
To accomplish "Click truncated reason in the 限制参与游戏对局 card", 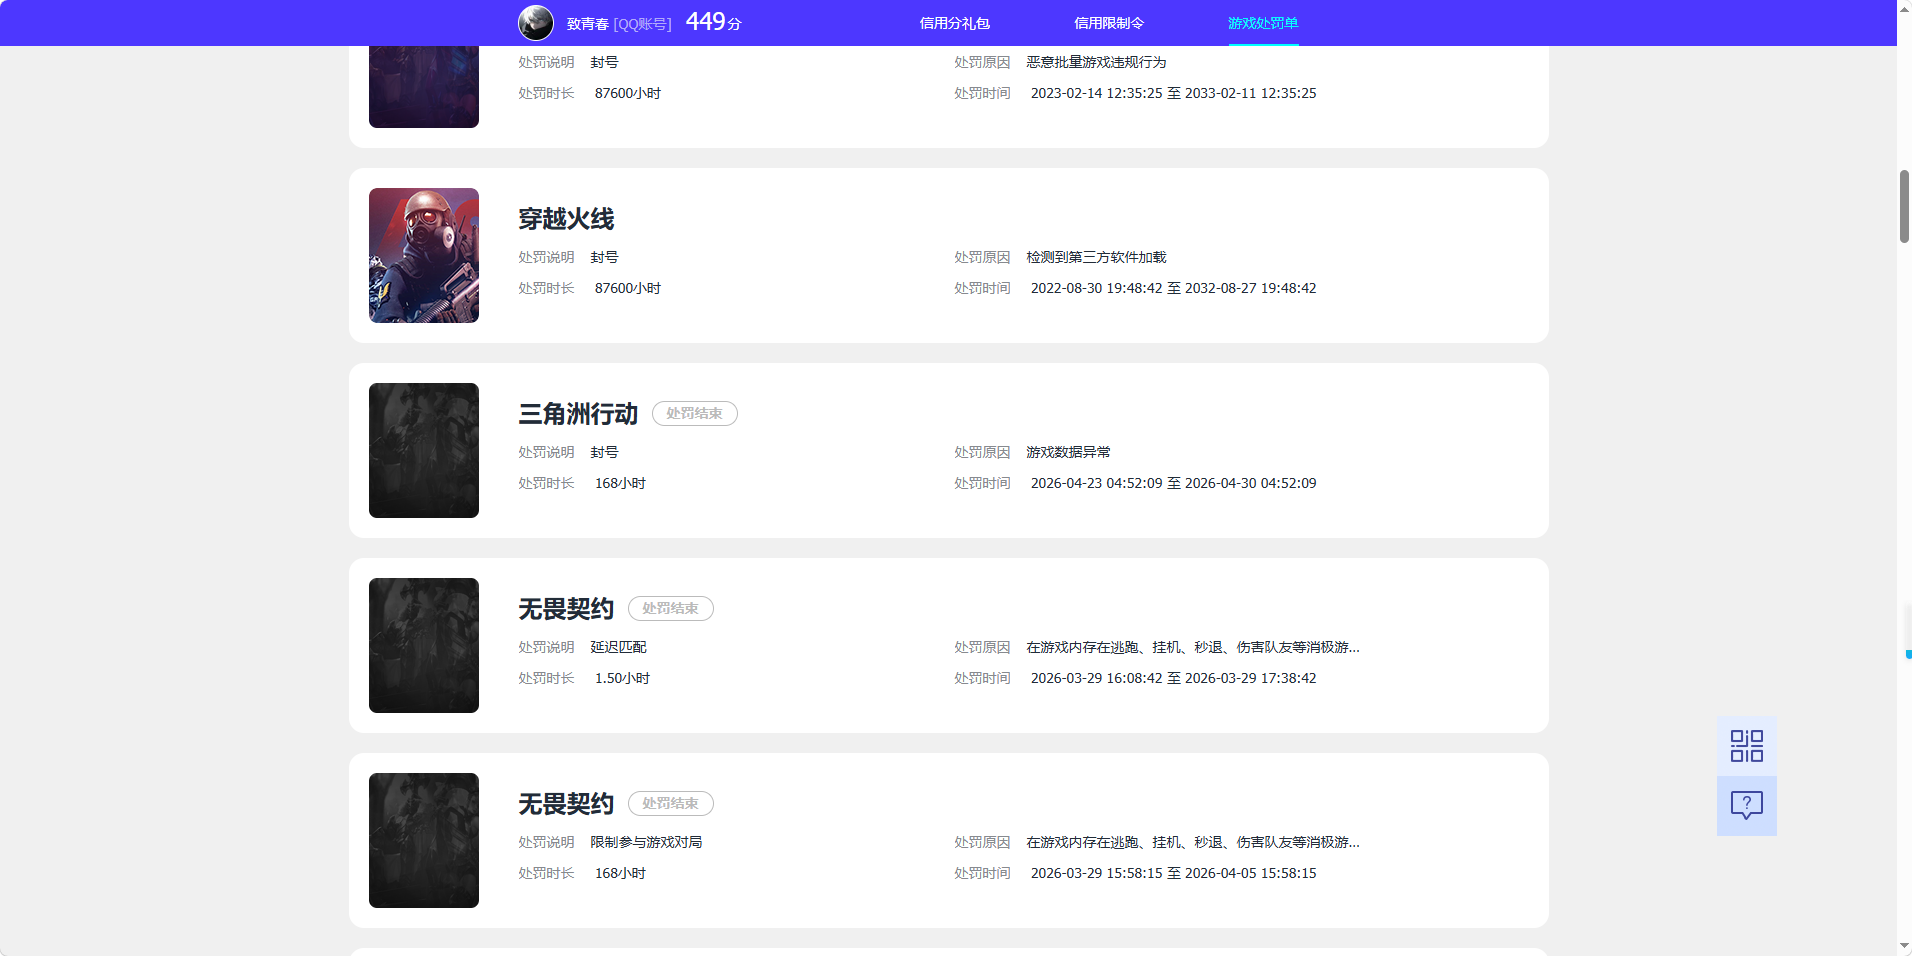I will [x=1193, y=842].
